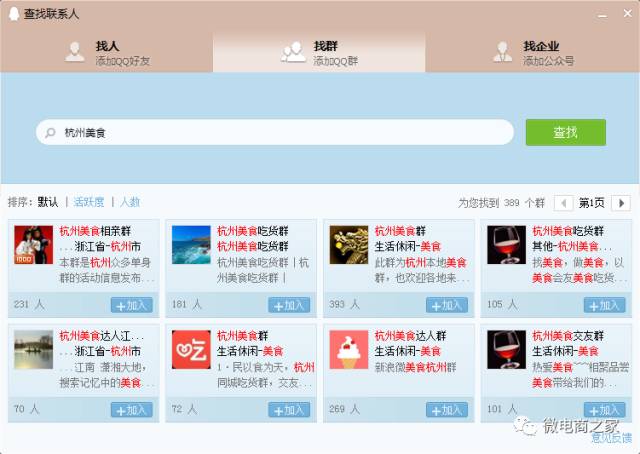Sort results by 默认
The width and height of the screenshot is (640, 454).
point(48,202)
